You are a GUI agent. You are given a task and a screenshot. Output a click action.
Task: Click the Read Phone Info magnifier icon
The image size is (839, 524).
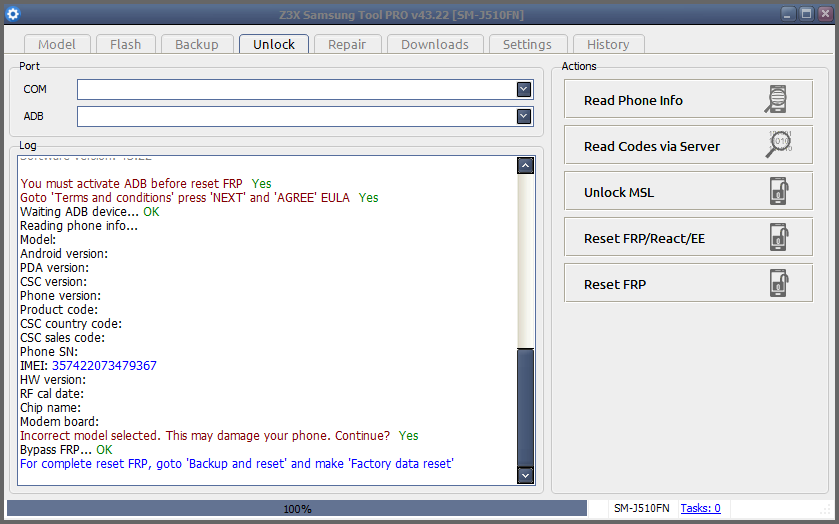tap(776, 99)
